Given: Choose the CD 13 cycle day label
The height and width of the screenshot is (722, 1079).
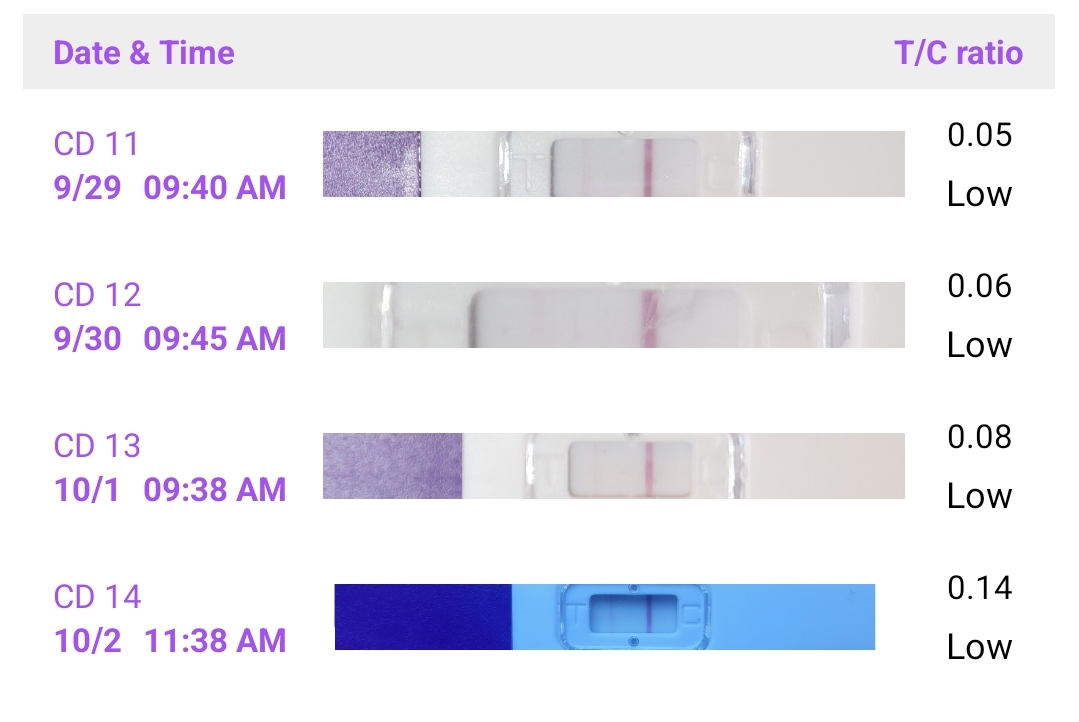Looking at the screenshot, I should pyautogui.click(x=97, y=446).
